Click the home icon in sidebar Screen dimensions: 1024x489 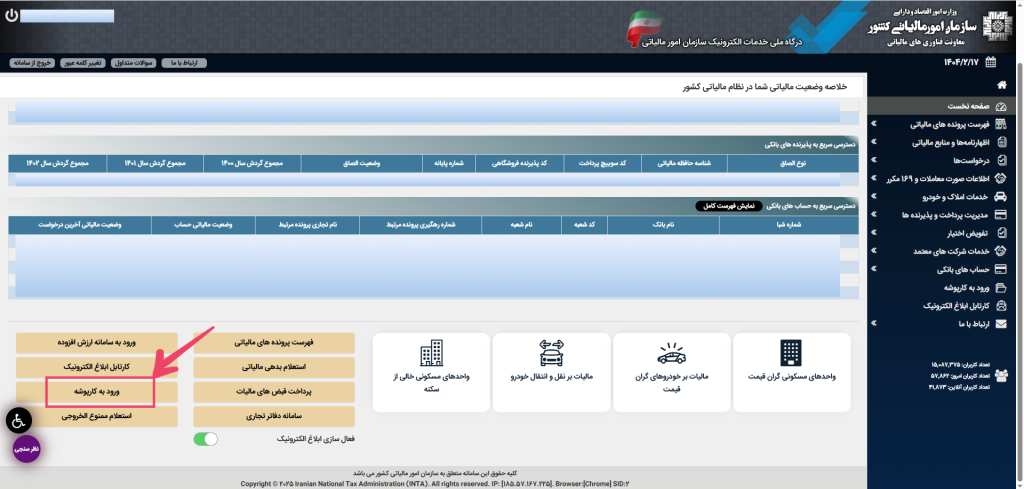pos(1001,87)
